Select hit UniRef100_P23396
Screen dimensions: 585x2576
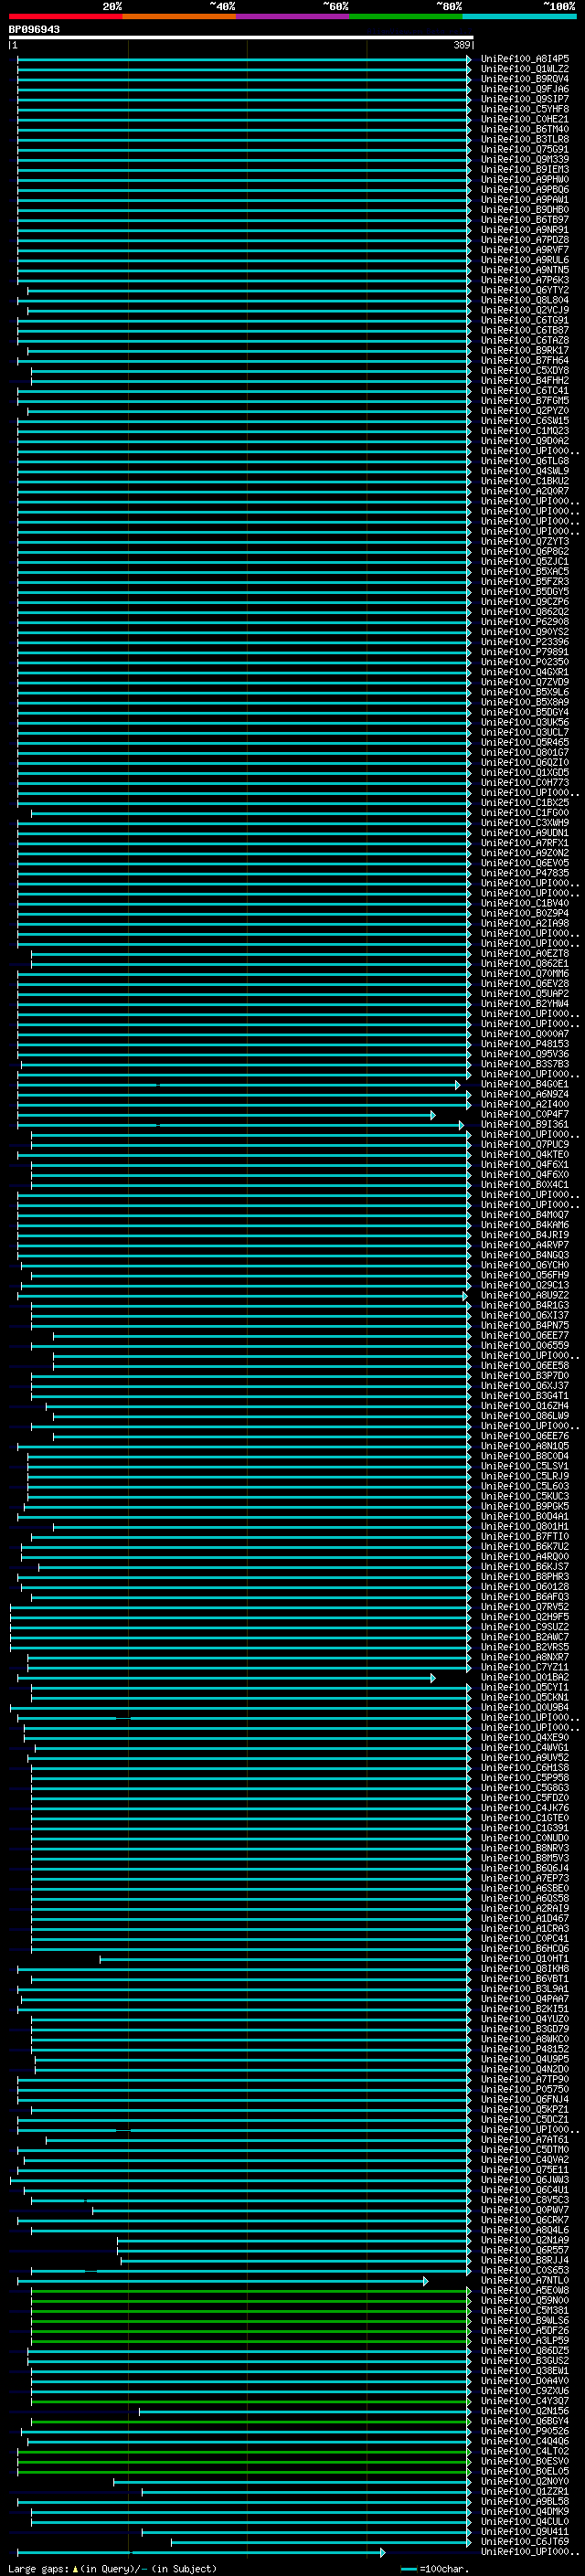click(525, 642)
